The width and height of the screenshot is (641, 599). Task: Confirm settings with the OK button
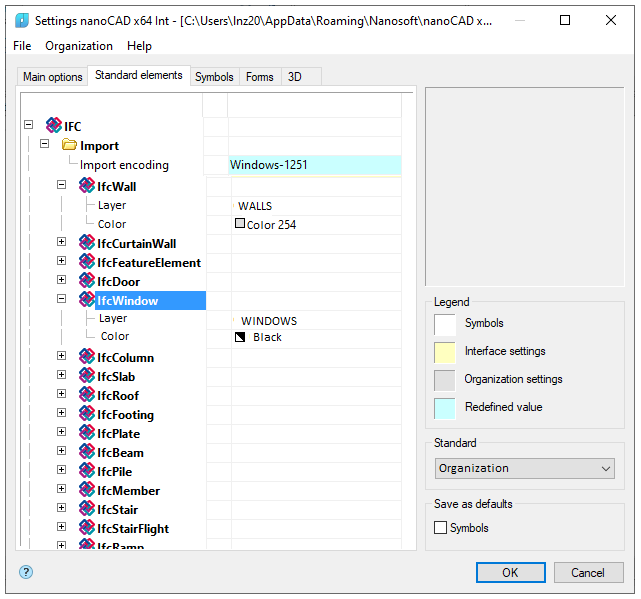pos(511,572)
